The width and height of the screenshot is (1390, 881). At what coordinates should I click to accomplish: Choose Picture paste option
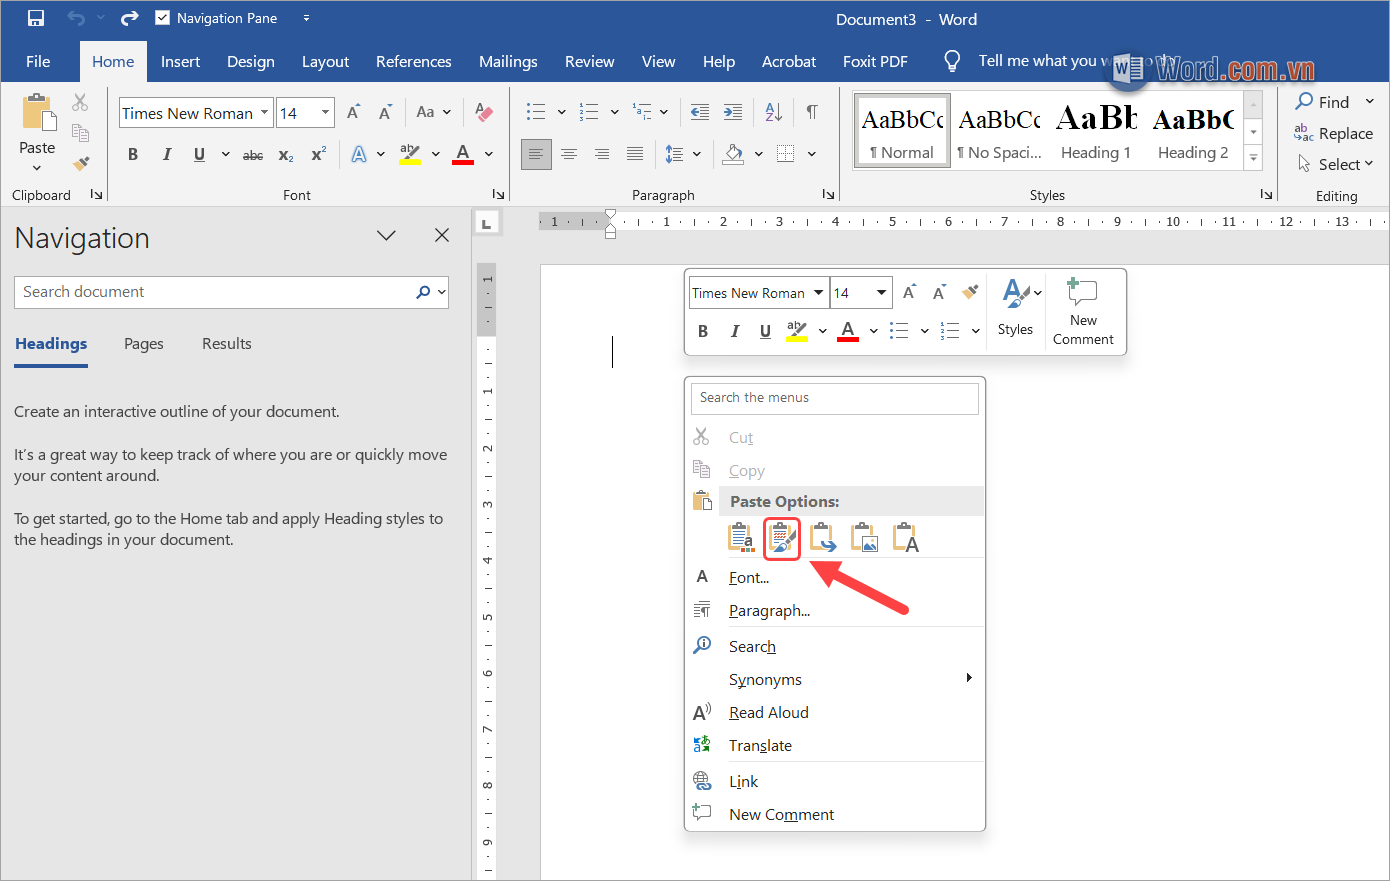864,538
